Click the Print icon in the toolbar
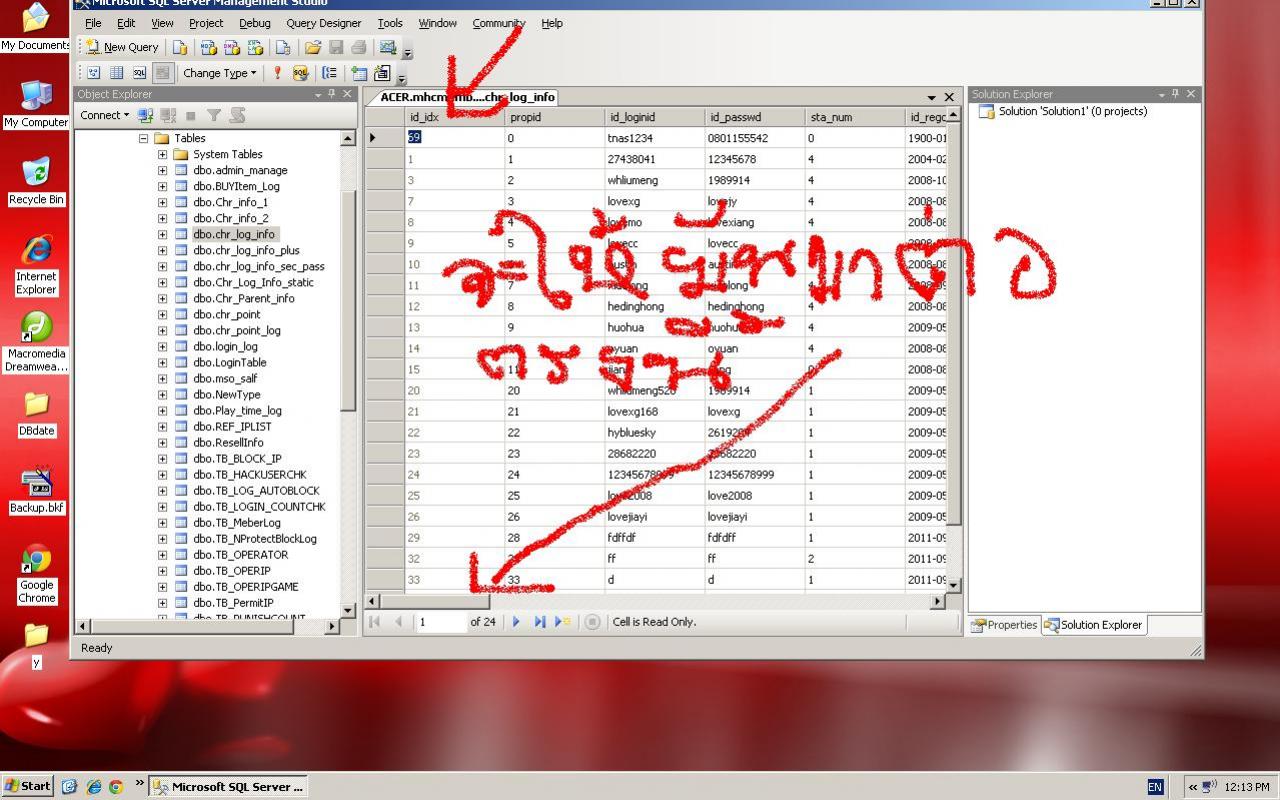 [359, 47]
